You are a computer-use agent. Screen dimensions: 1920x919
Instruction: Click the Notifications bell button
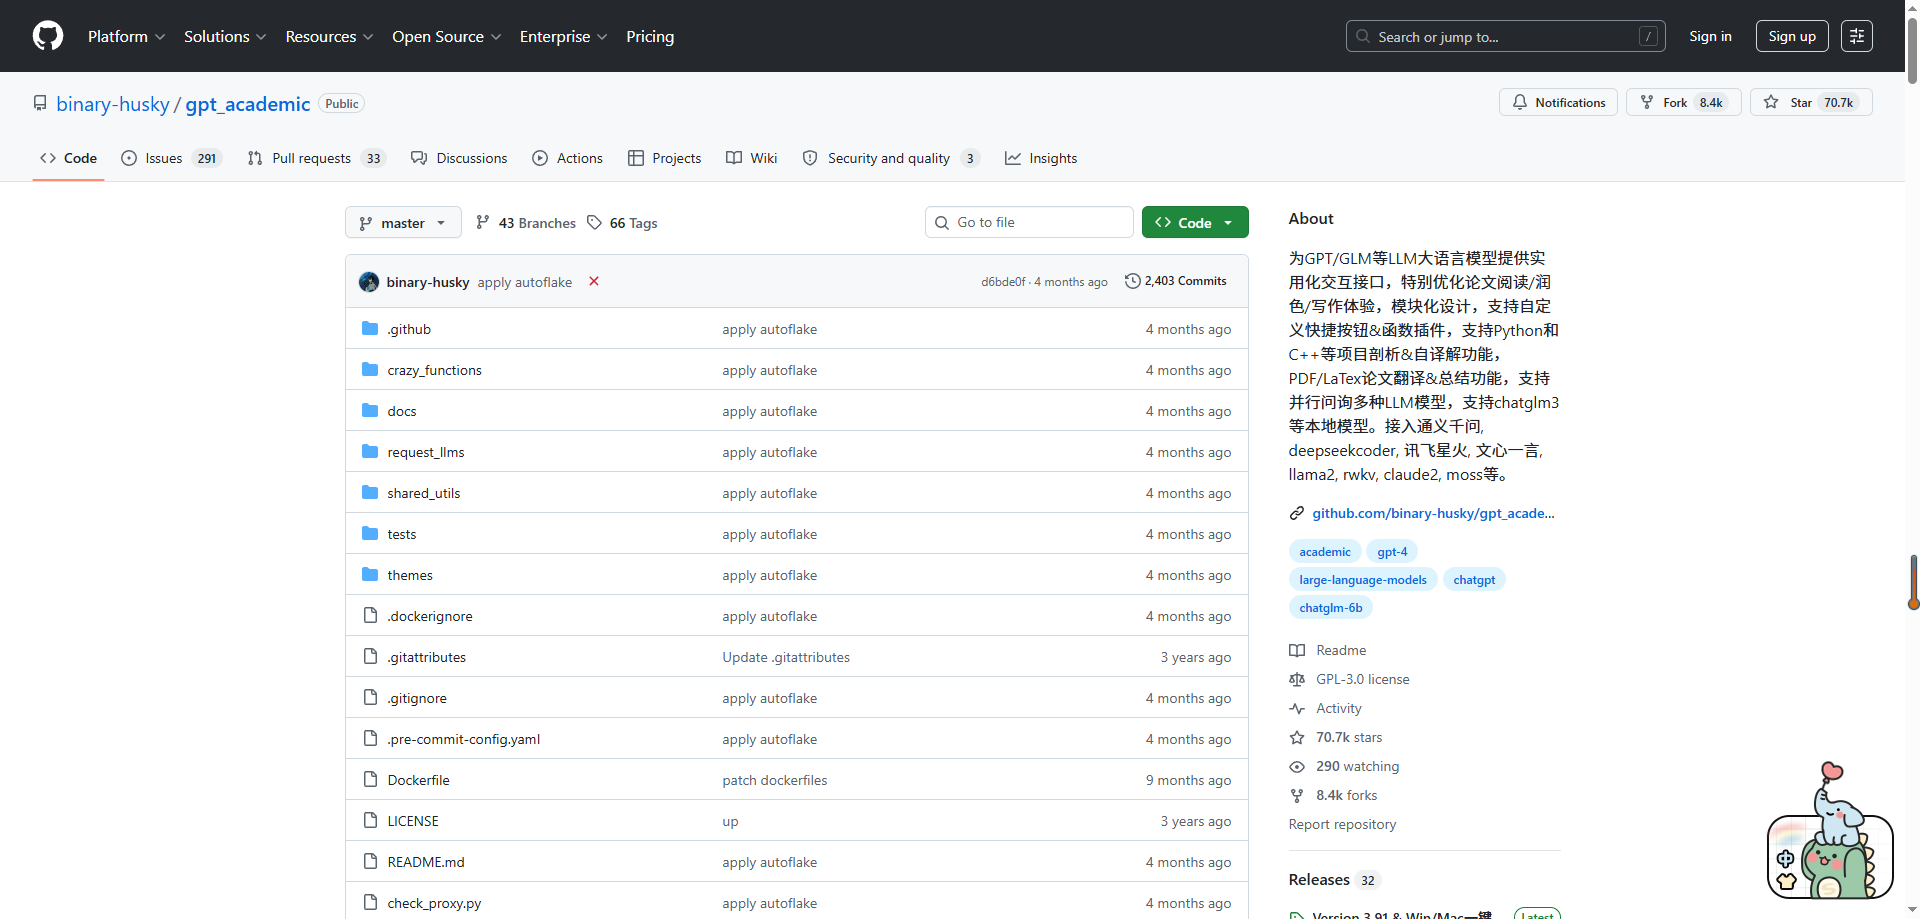point(1558,102)
